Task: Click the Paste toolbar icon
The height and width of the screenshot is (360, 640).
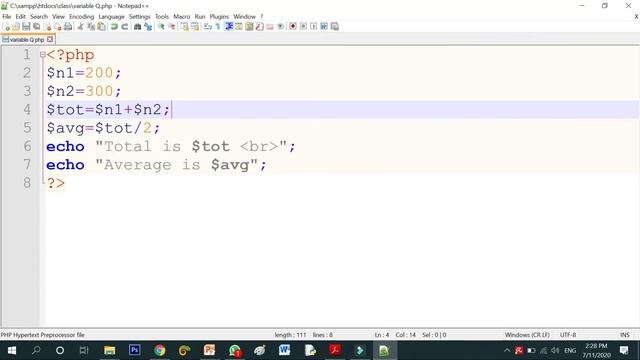Action: click(101, 27)
